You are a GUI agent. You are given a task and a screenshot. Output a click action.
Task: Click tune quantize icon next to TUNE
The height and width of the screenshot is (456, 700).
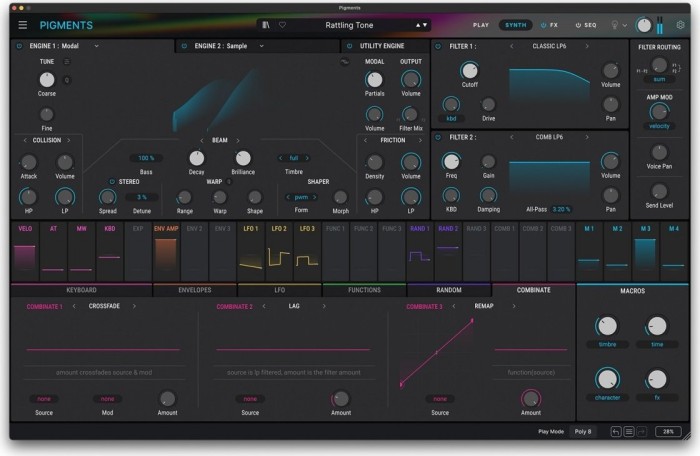[67, 62]
